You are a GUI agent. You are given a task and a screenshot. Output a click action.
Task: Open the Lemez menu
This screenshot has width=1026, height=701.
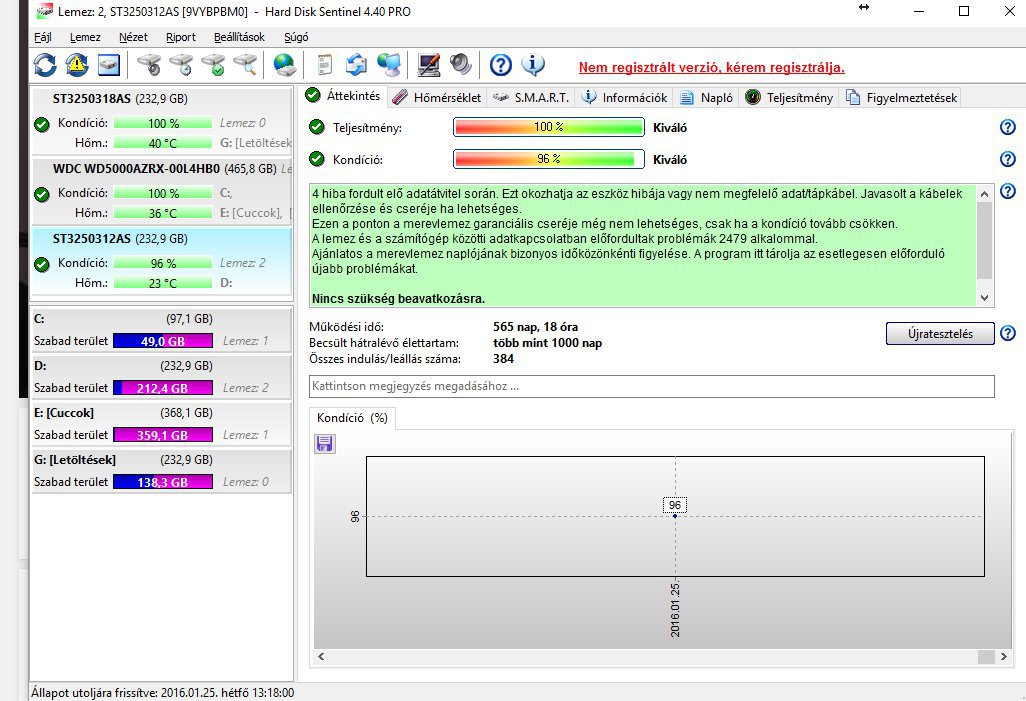85,37
